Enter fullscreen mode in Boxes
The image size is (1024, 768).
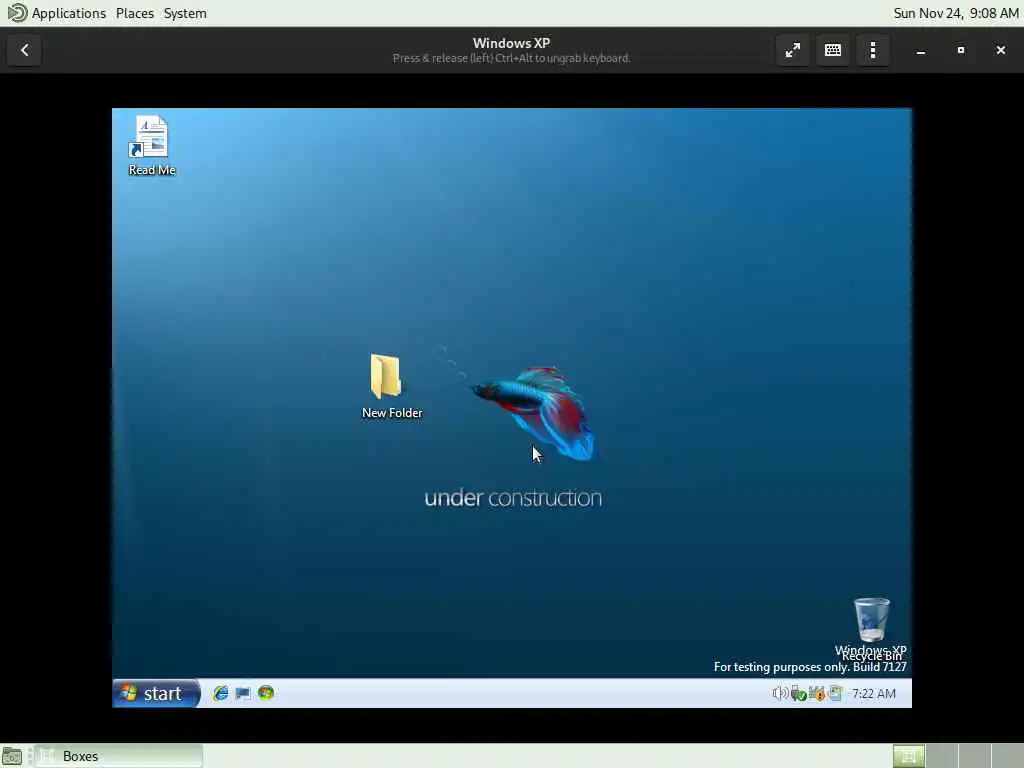(793, 50)
